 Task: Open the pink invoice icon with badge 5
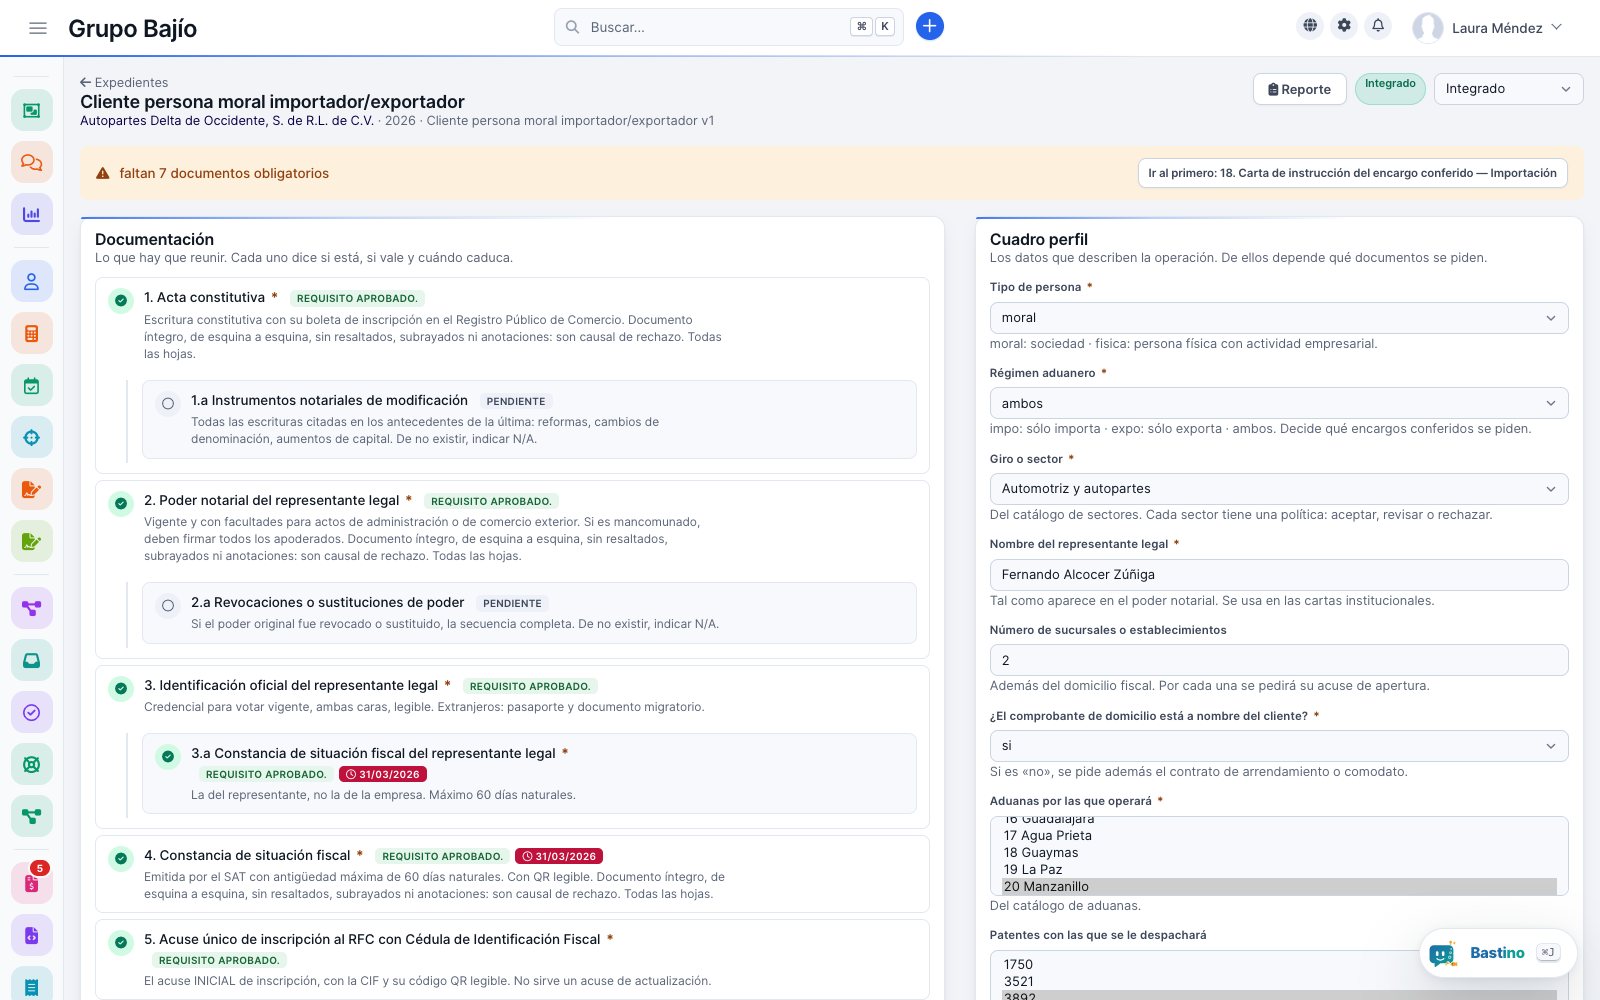[x=31, y=883]
